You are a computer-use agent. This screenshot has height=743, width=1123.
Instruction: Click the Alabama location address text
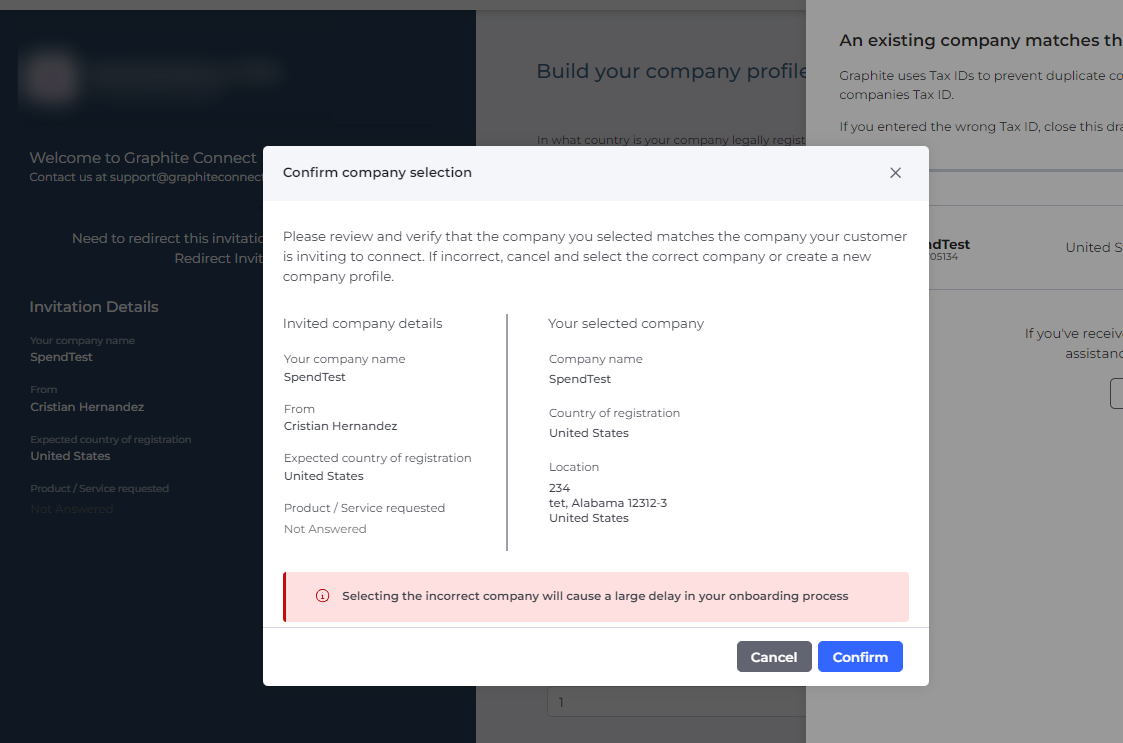[608, 503]
